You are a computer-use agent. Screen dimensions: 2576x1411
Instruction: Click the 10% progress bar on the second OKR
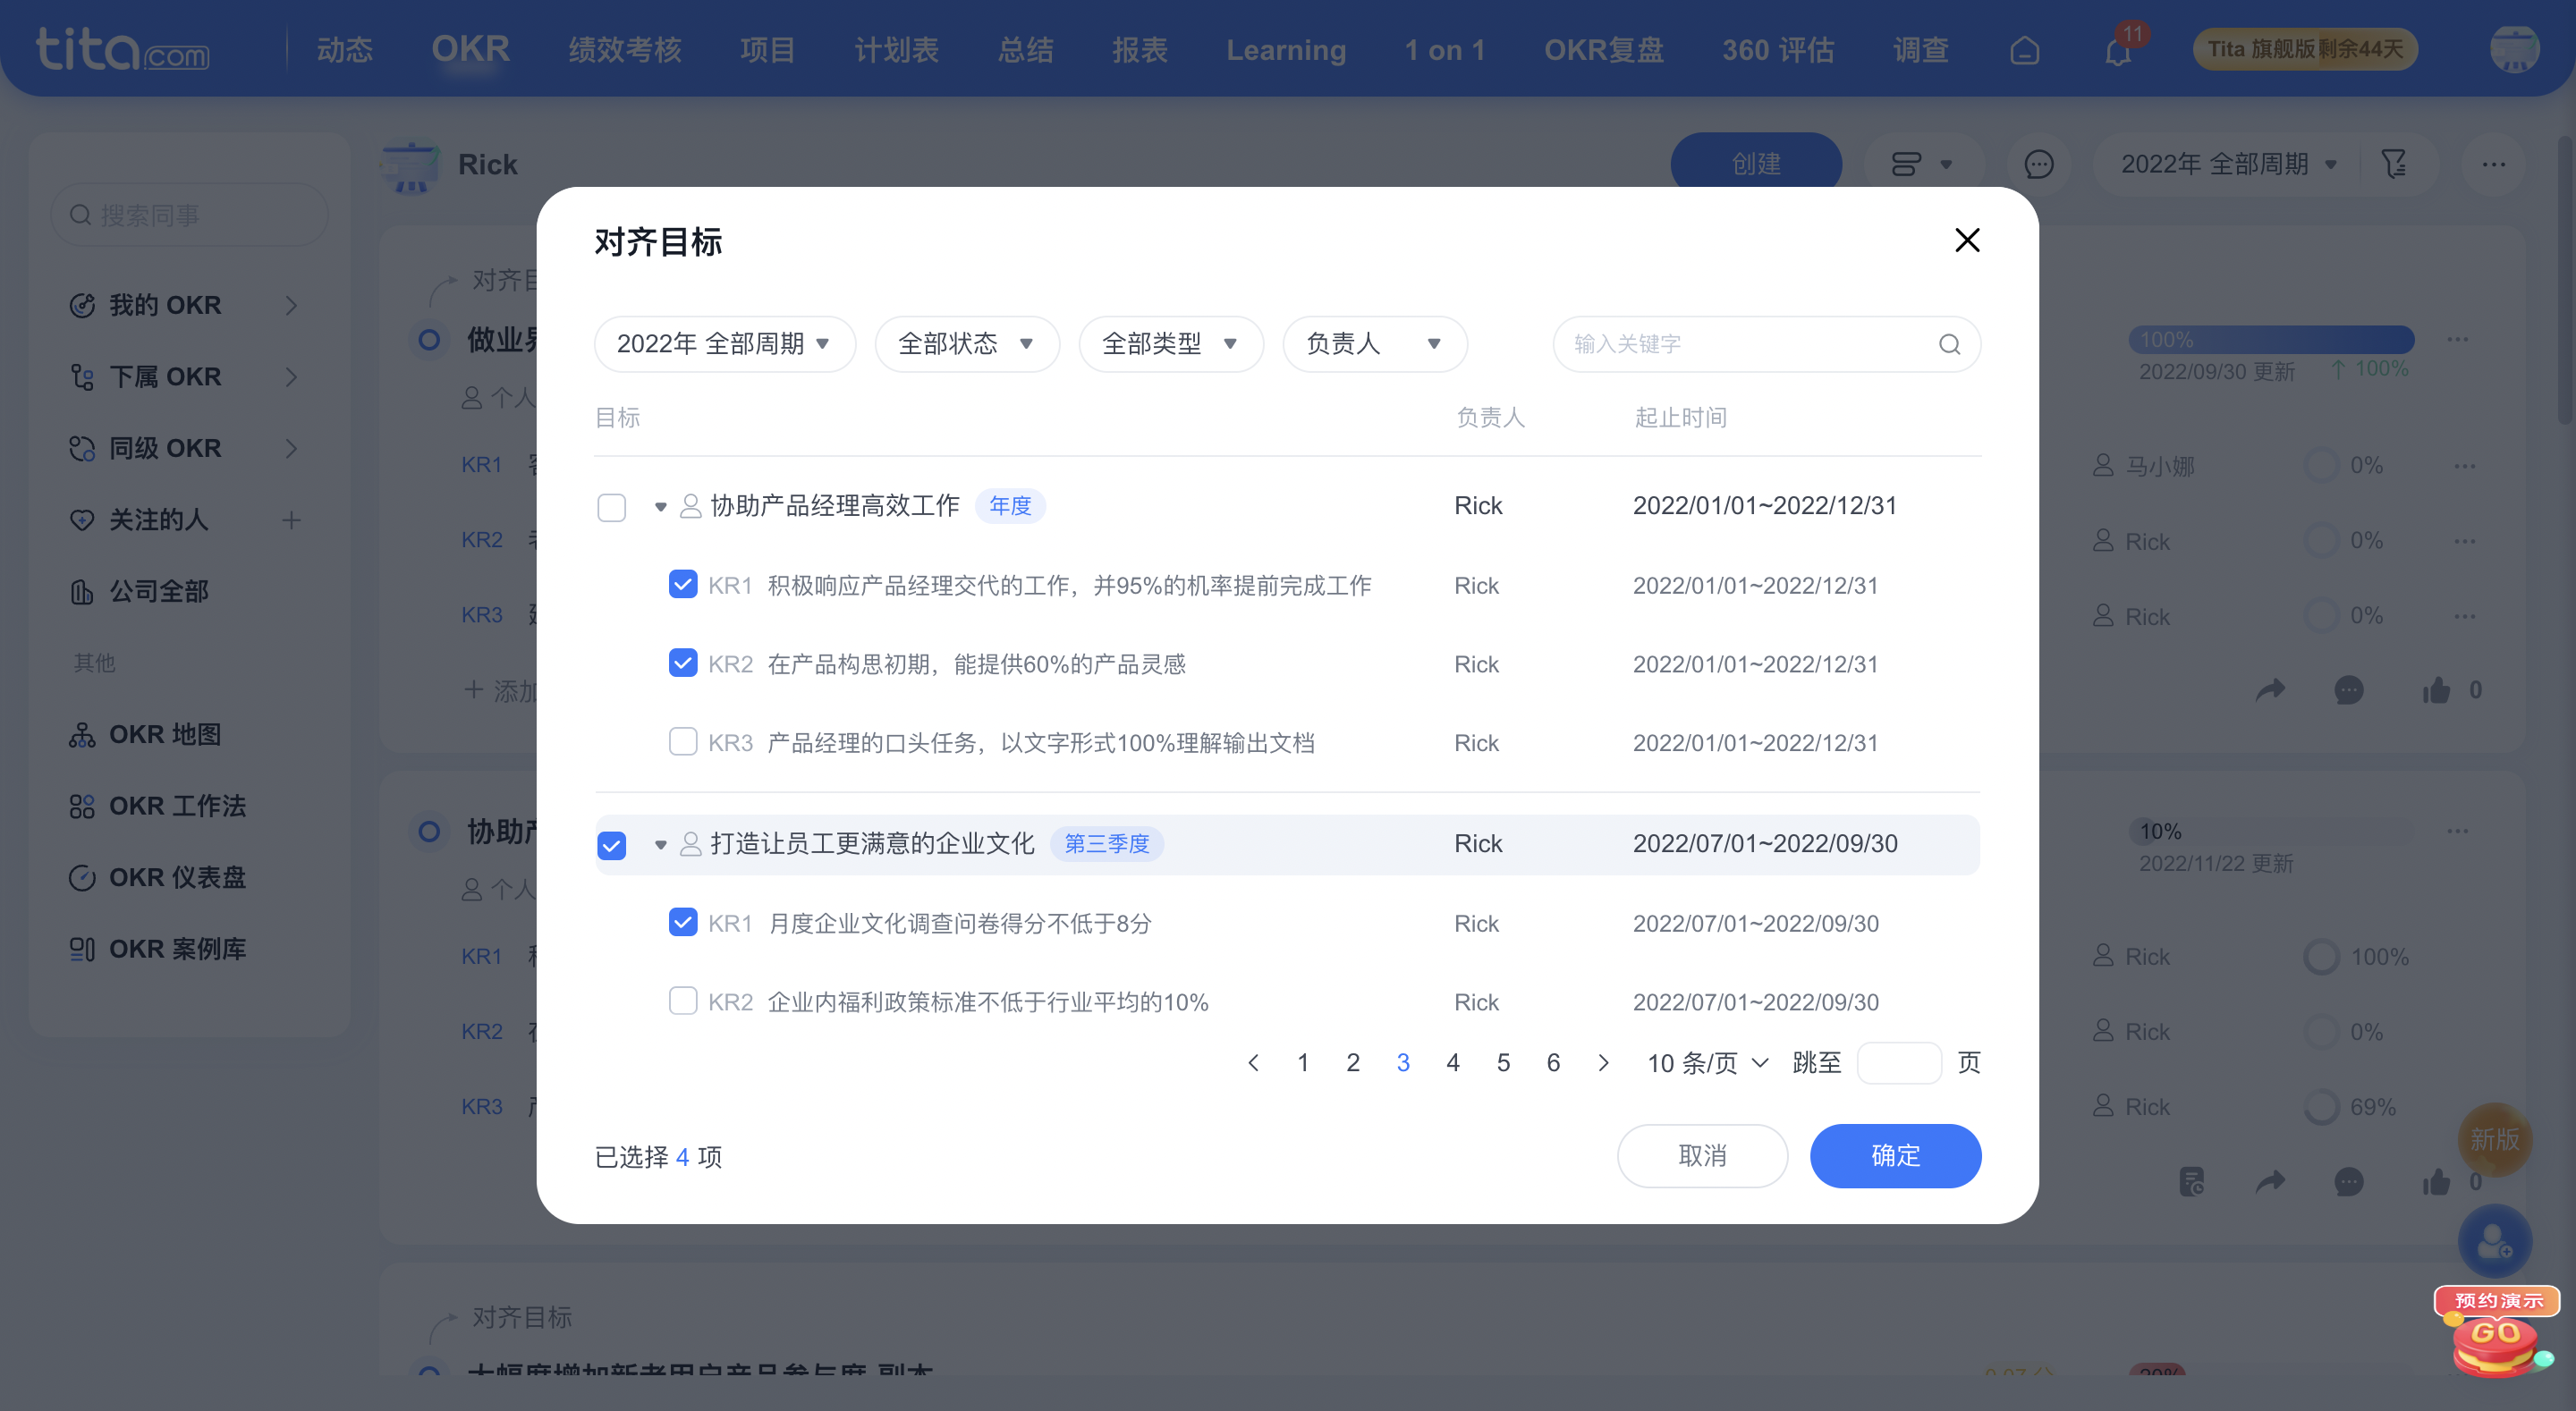[x=2271, y=832]
